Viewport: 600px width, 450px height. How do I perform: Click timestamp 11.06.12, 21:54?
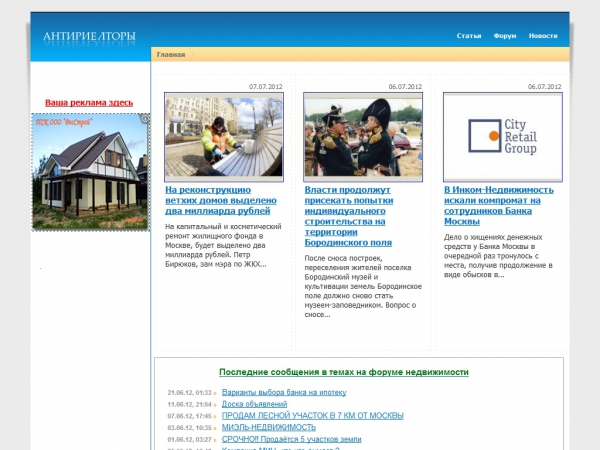pos(189,404)
